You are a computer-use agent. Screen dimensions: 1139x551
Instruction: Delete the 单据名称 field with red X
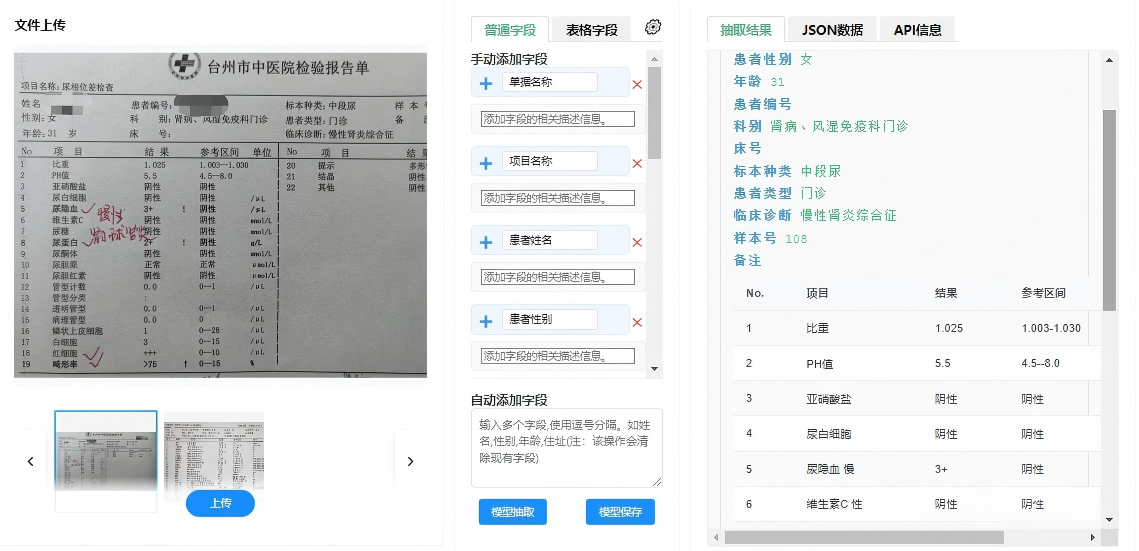coord(637,84)
